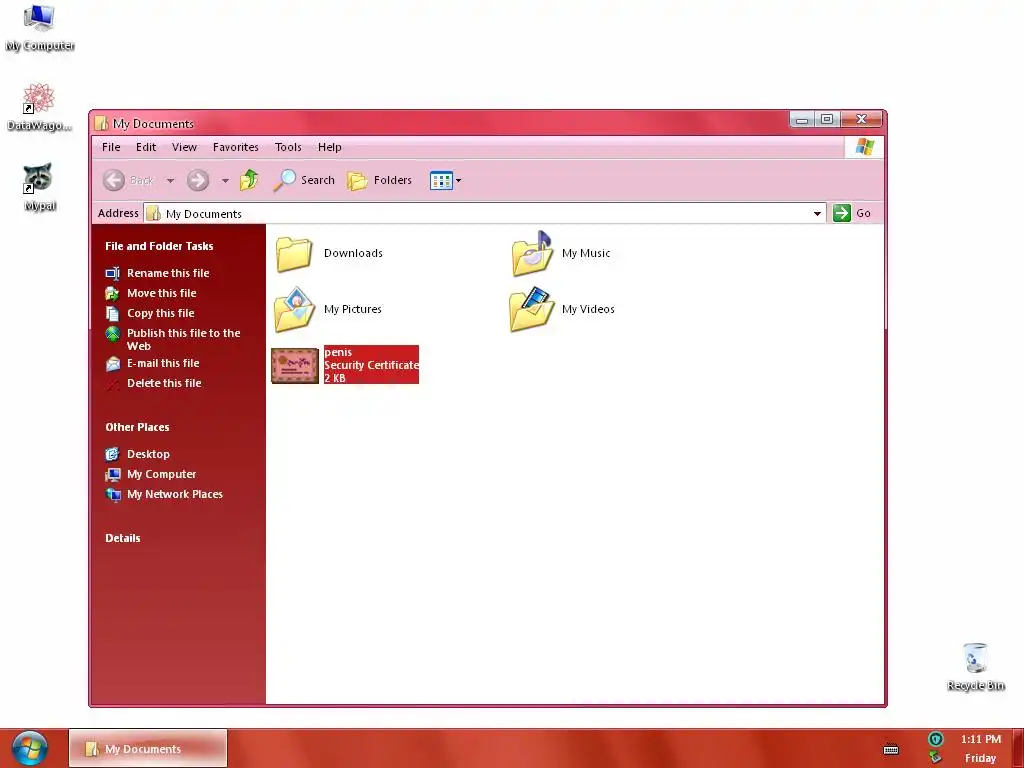This screenshot has height=768, width=1024.
Task: Launch the Mypal browser shortcut
Action: tap(39, 187)
